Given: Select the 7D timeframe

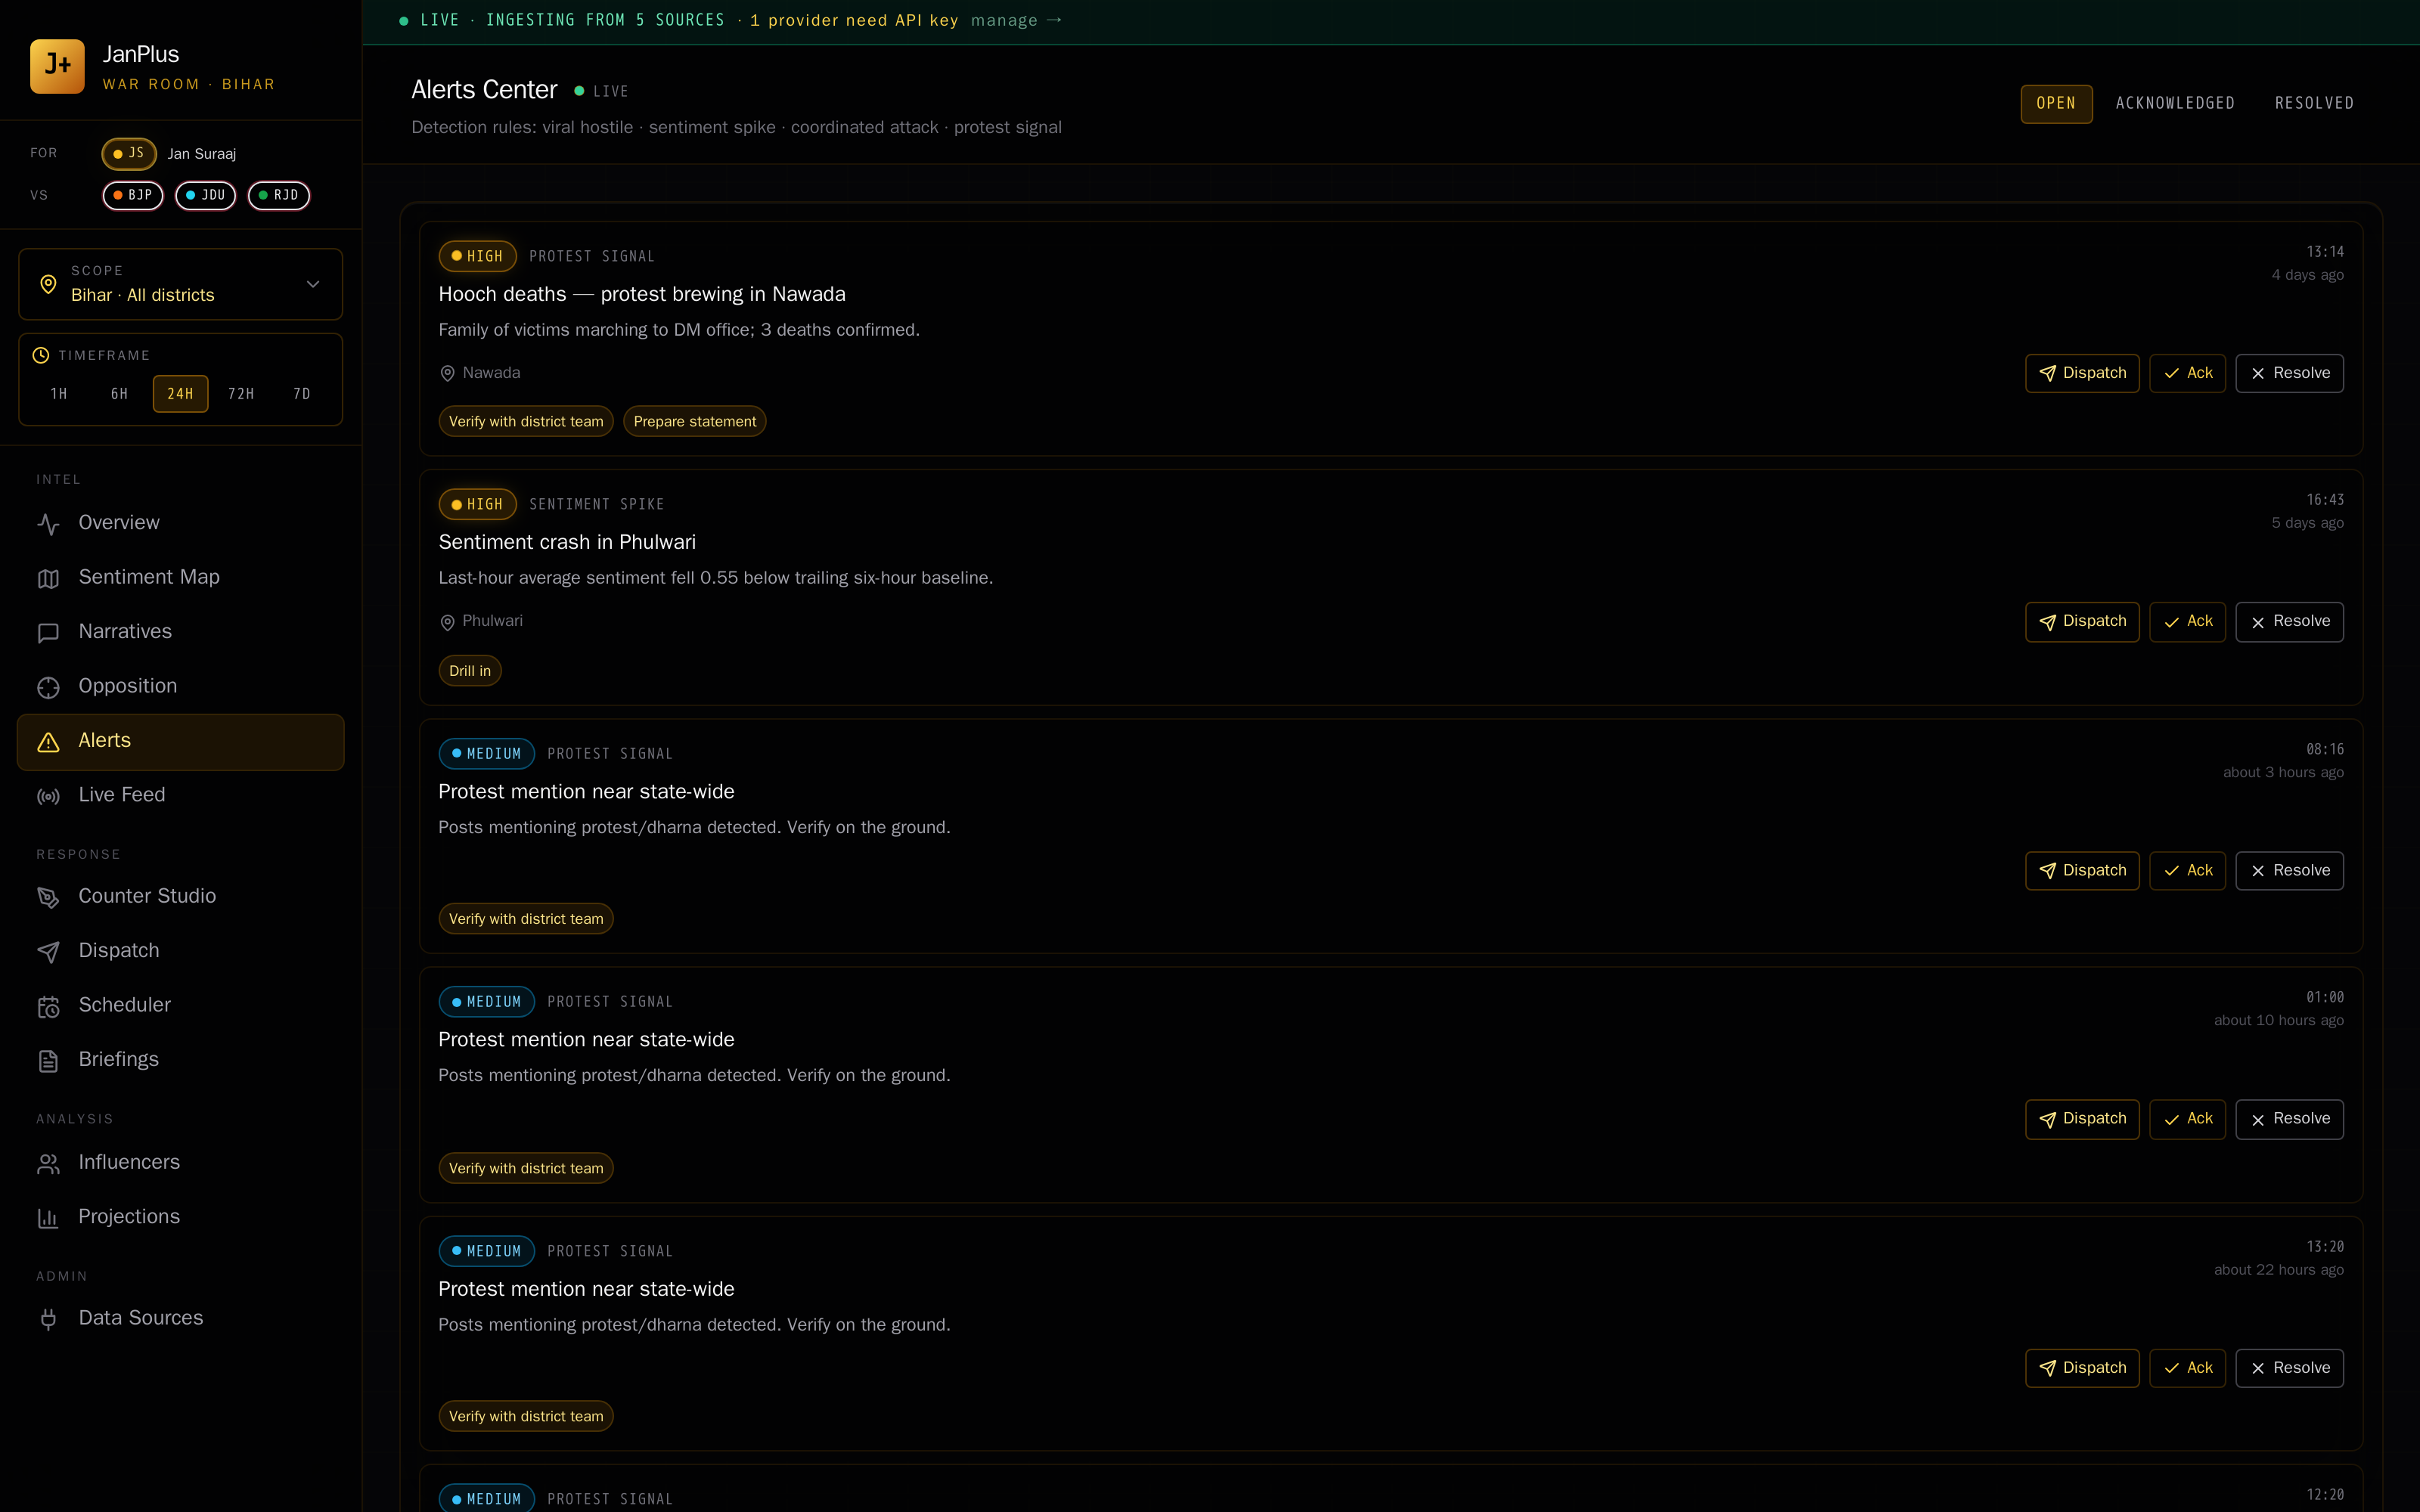Looking at the screenshot, I should pyautogui.click(x=302, y=394).
